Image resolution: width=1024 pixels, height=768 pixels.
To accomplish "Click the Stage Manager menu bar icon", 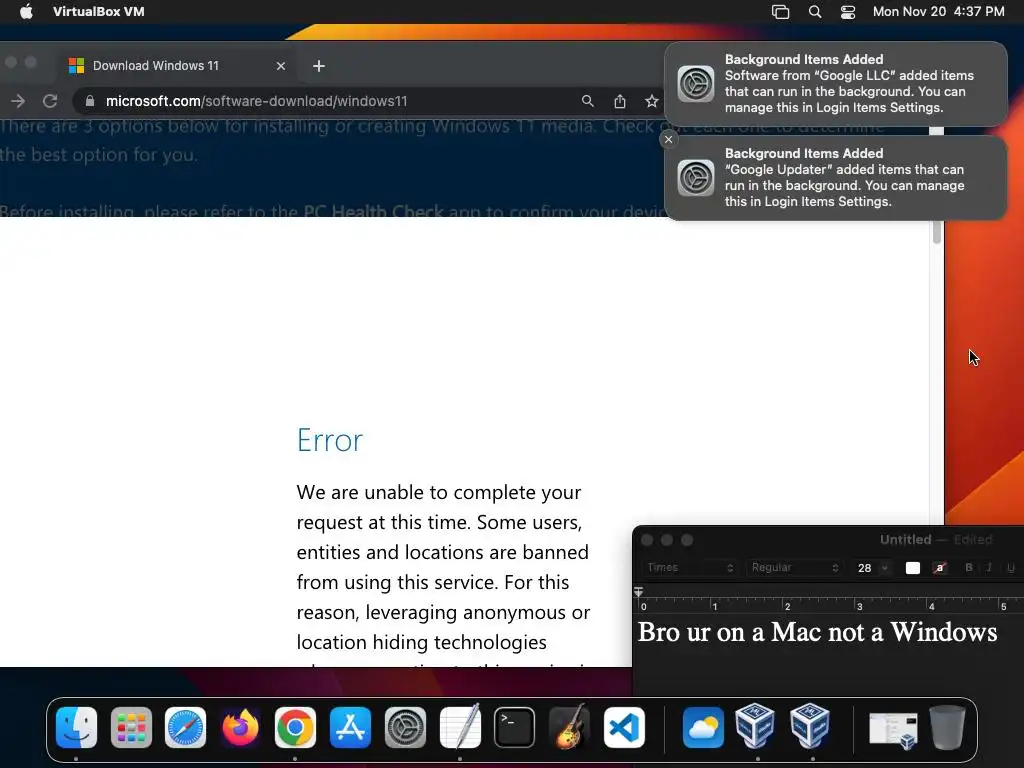I will pos(780,12).
